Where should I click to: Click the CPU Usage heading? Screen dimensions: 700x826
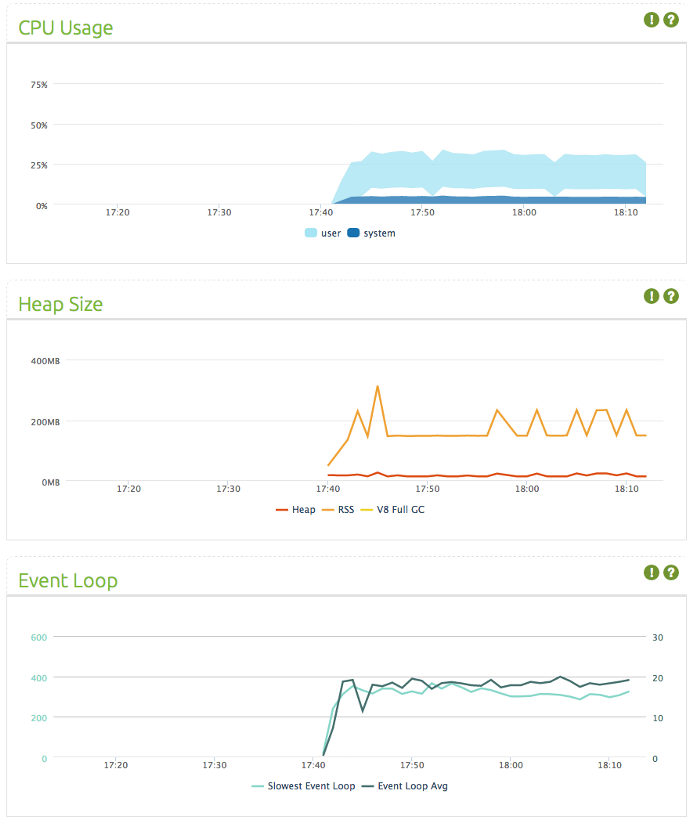tap(66, 28)
